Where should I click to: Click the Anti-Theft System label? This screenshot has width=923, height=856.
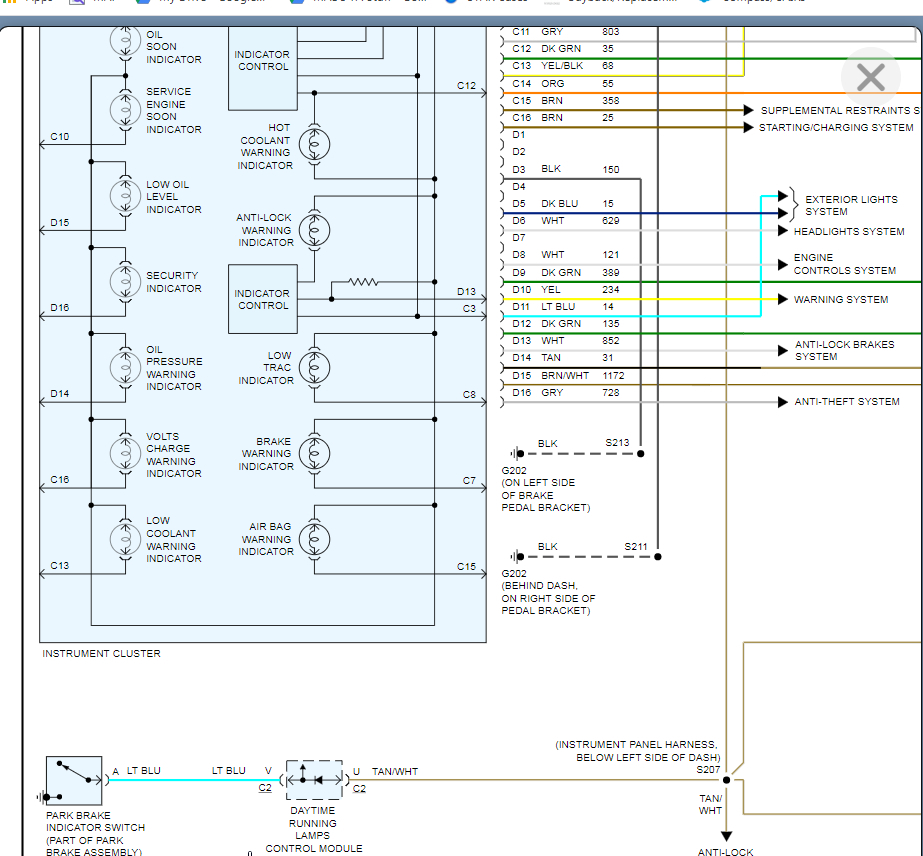(x=847, y=402)
